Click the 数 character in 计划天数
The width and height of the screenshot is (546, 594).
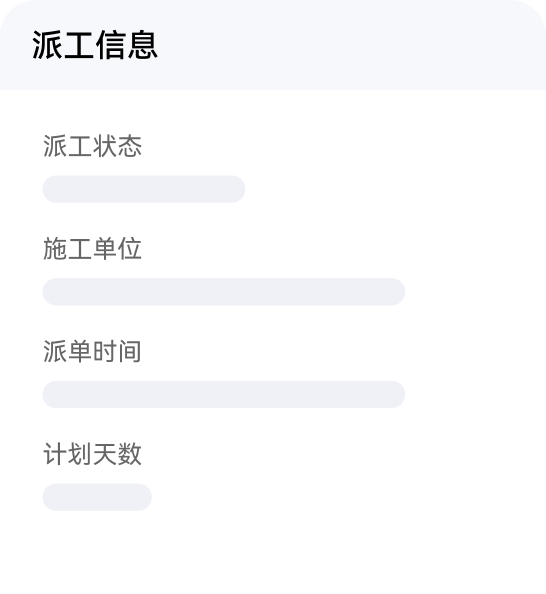(130, 454)
